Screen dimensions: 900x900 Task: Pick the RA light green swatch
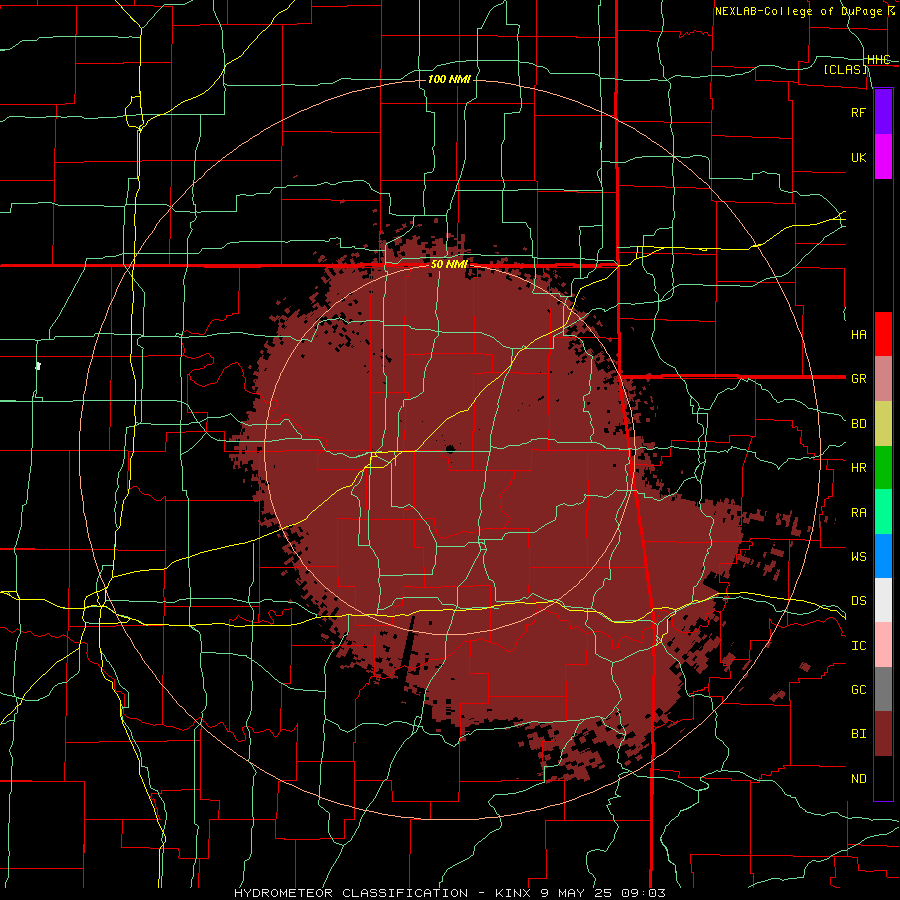click(883, 512)
